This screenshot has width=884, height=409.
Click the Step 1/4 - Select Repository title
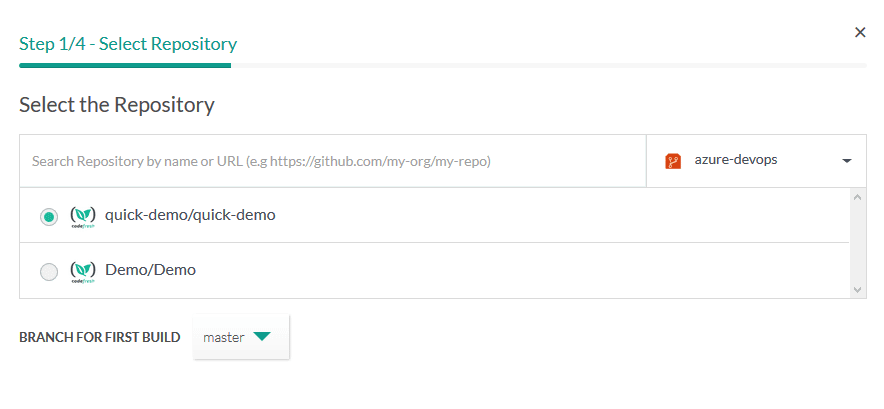pyautogui.click(x=128, y=44)
